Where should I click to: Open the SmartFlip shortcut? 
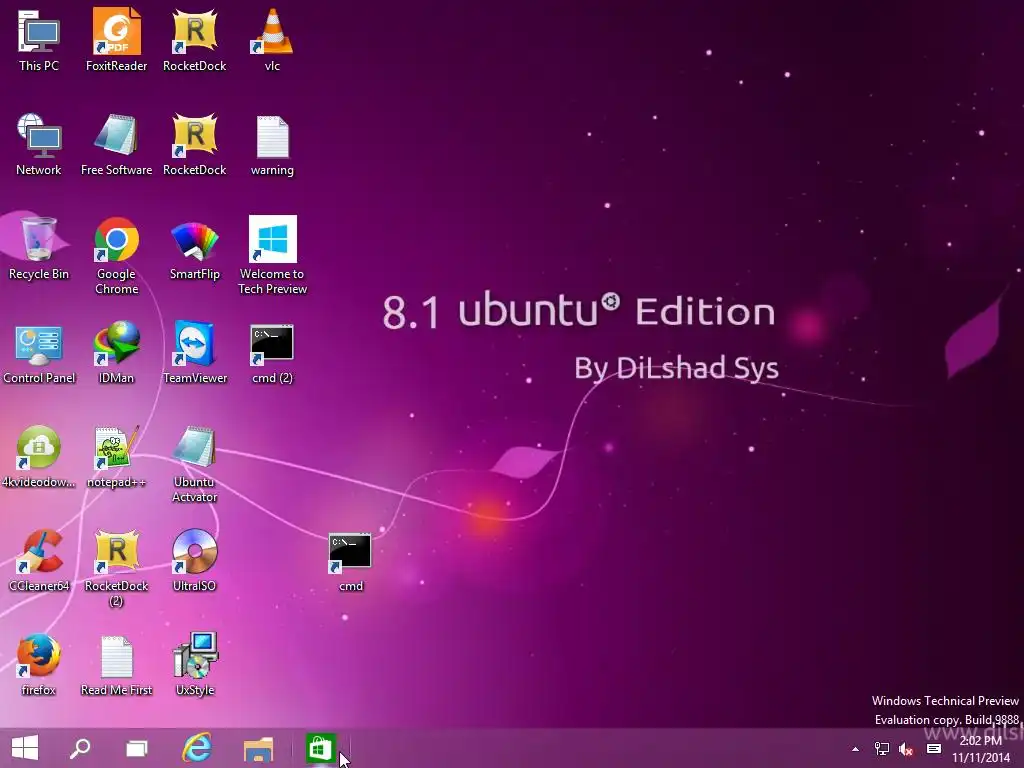point(195,249)
